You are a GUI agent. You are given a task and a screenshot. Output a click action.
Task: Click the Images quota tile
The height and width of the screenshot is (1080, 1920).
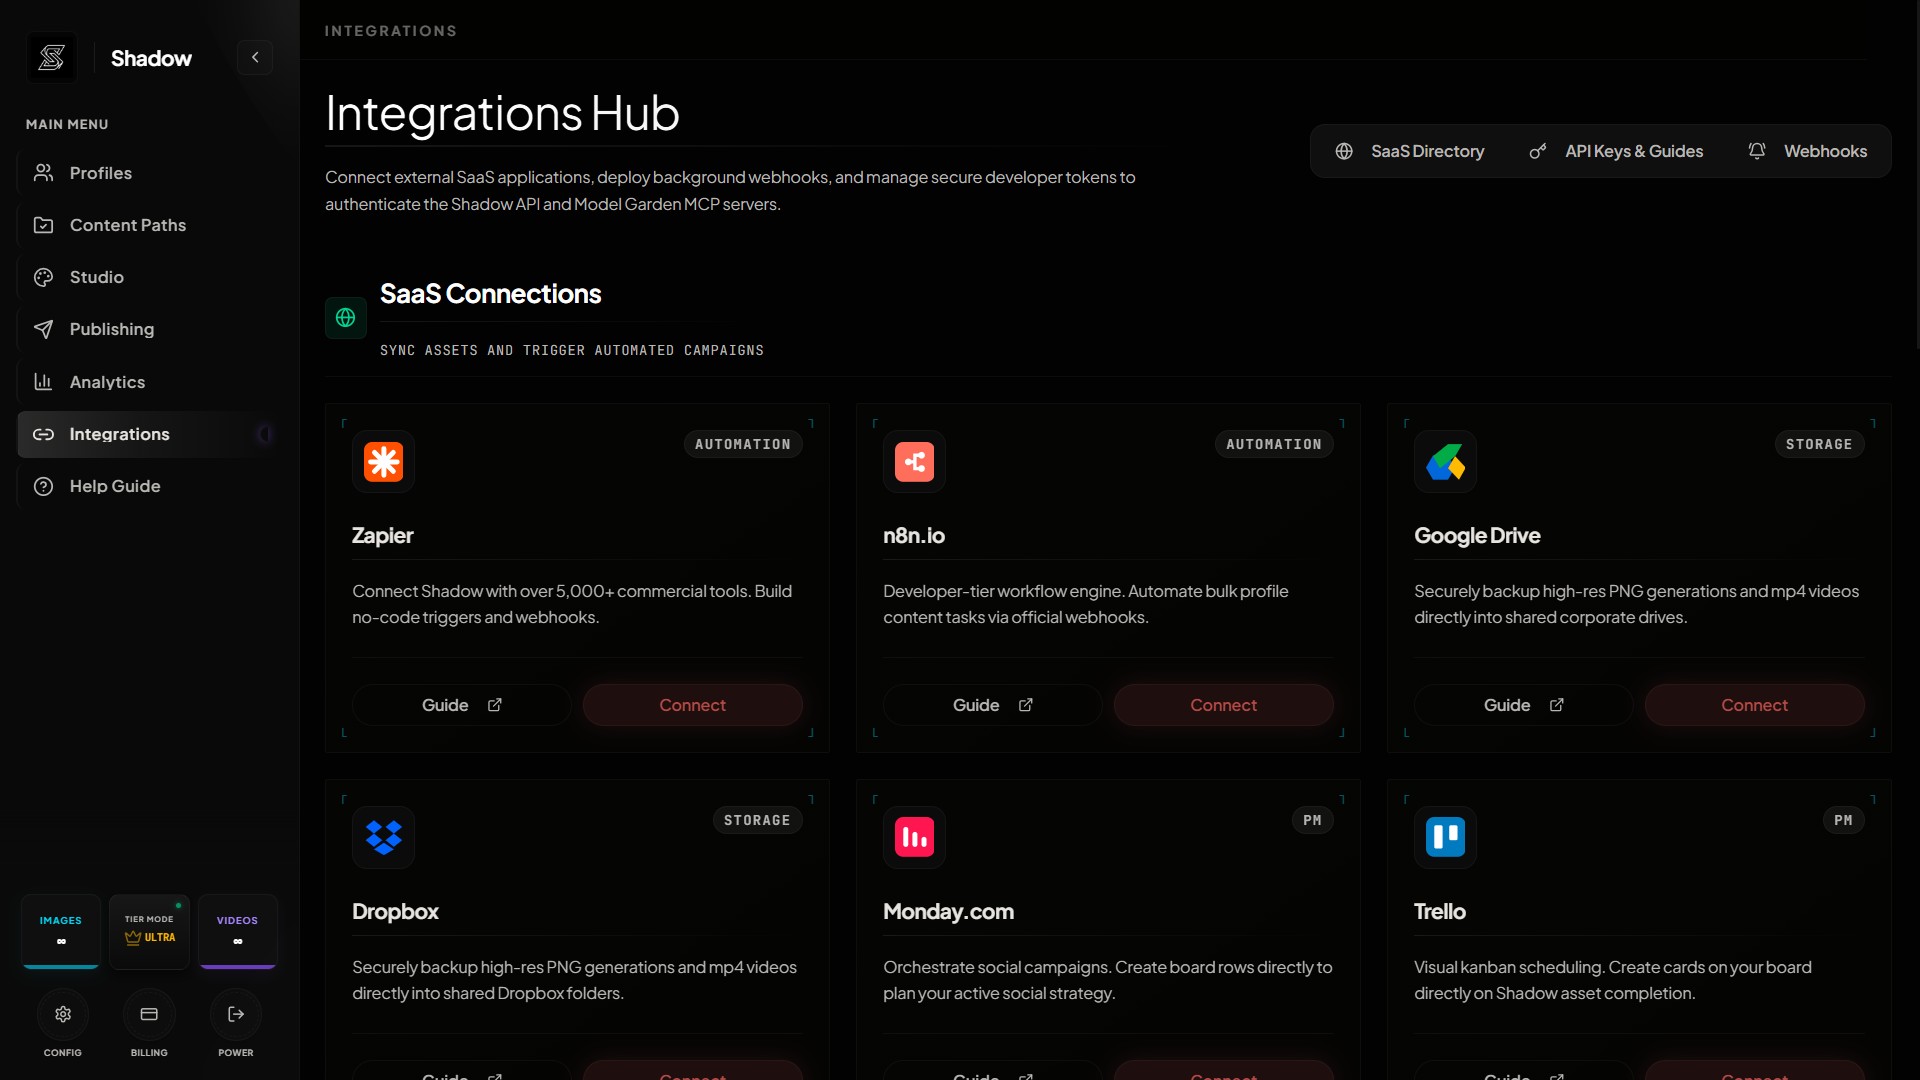pos(61,931)
